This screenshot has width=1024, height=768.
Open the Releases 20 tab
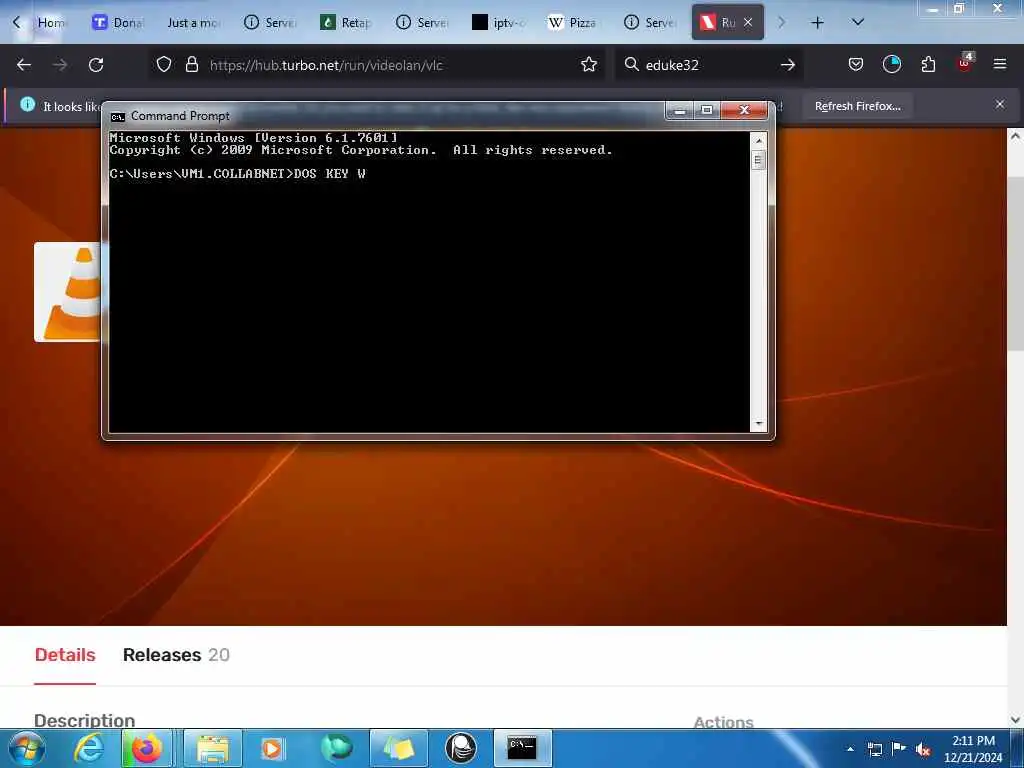pos(176,654)
